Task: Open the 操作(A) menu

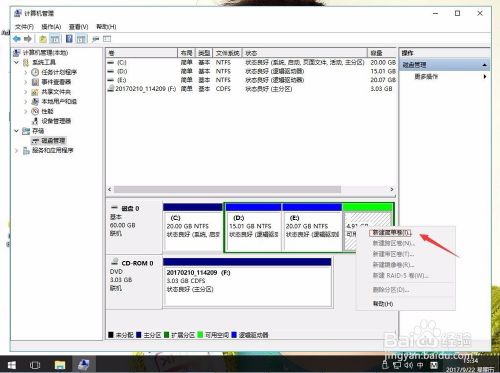Action: point(51,27)
